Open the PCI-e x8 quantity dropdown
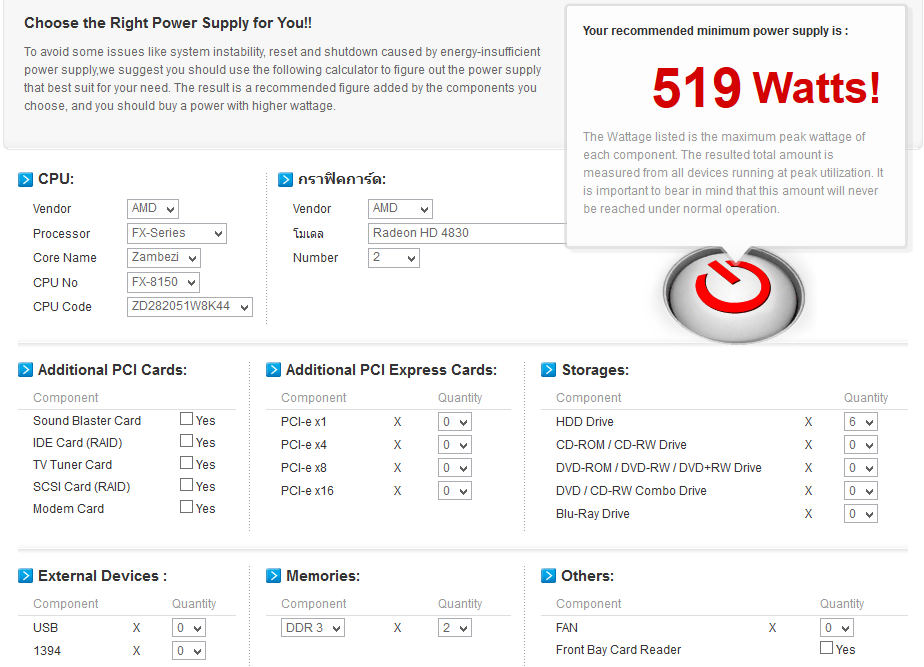924x667 pixels. tap(454, 468)
